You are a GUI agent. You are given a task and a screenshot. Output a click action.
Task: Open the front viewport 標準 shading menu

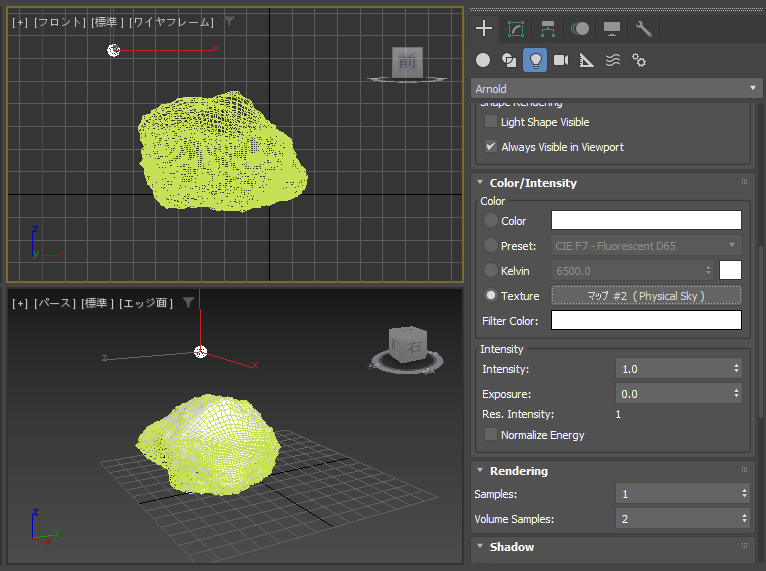107,22
